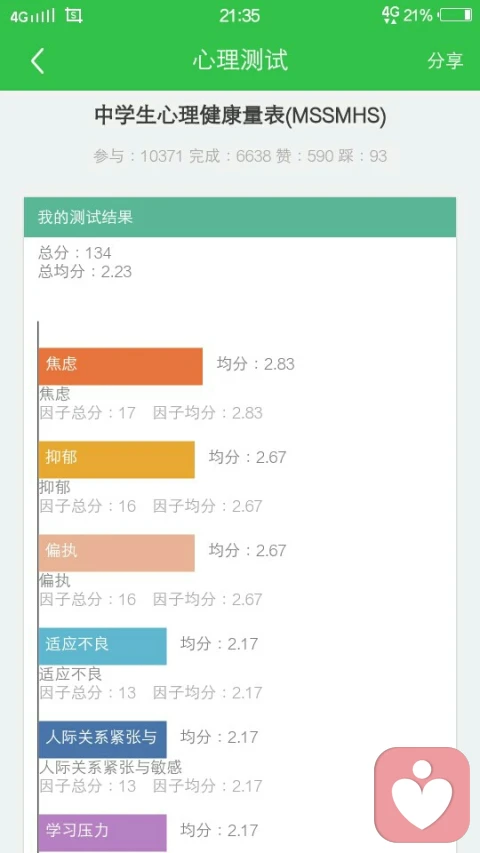
Task: Select the yellow 抑郁 bar
Action: [x=116, y=460]
